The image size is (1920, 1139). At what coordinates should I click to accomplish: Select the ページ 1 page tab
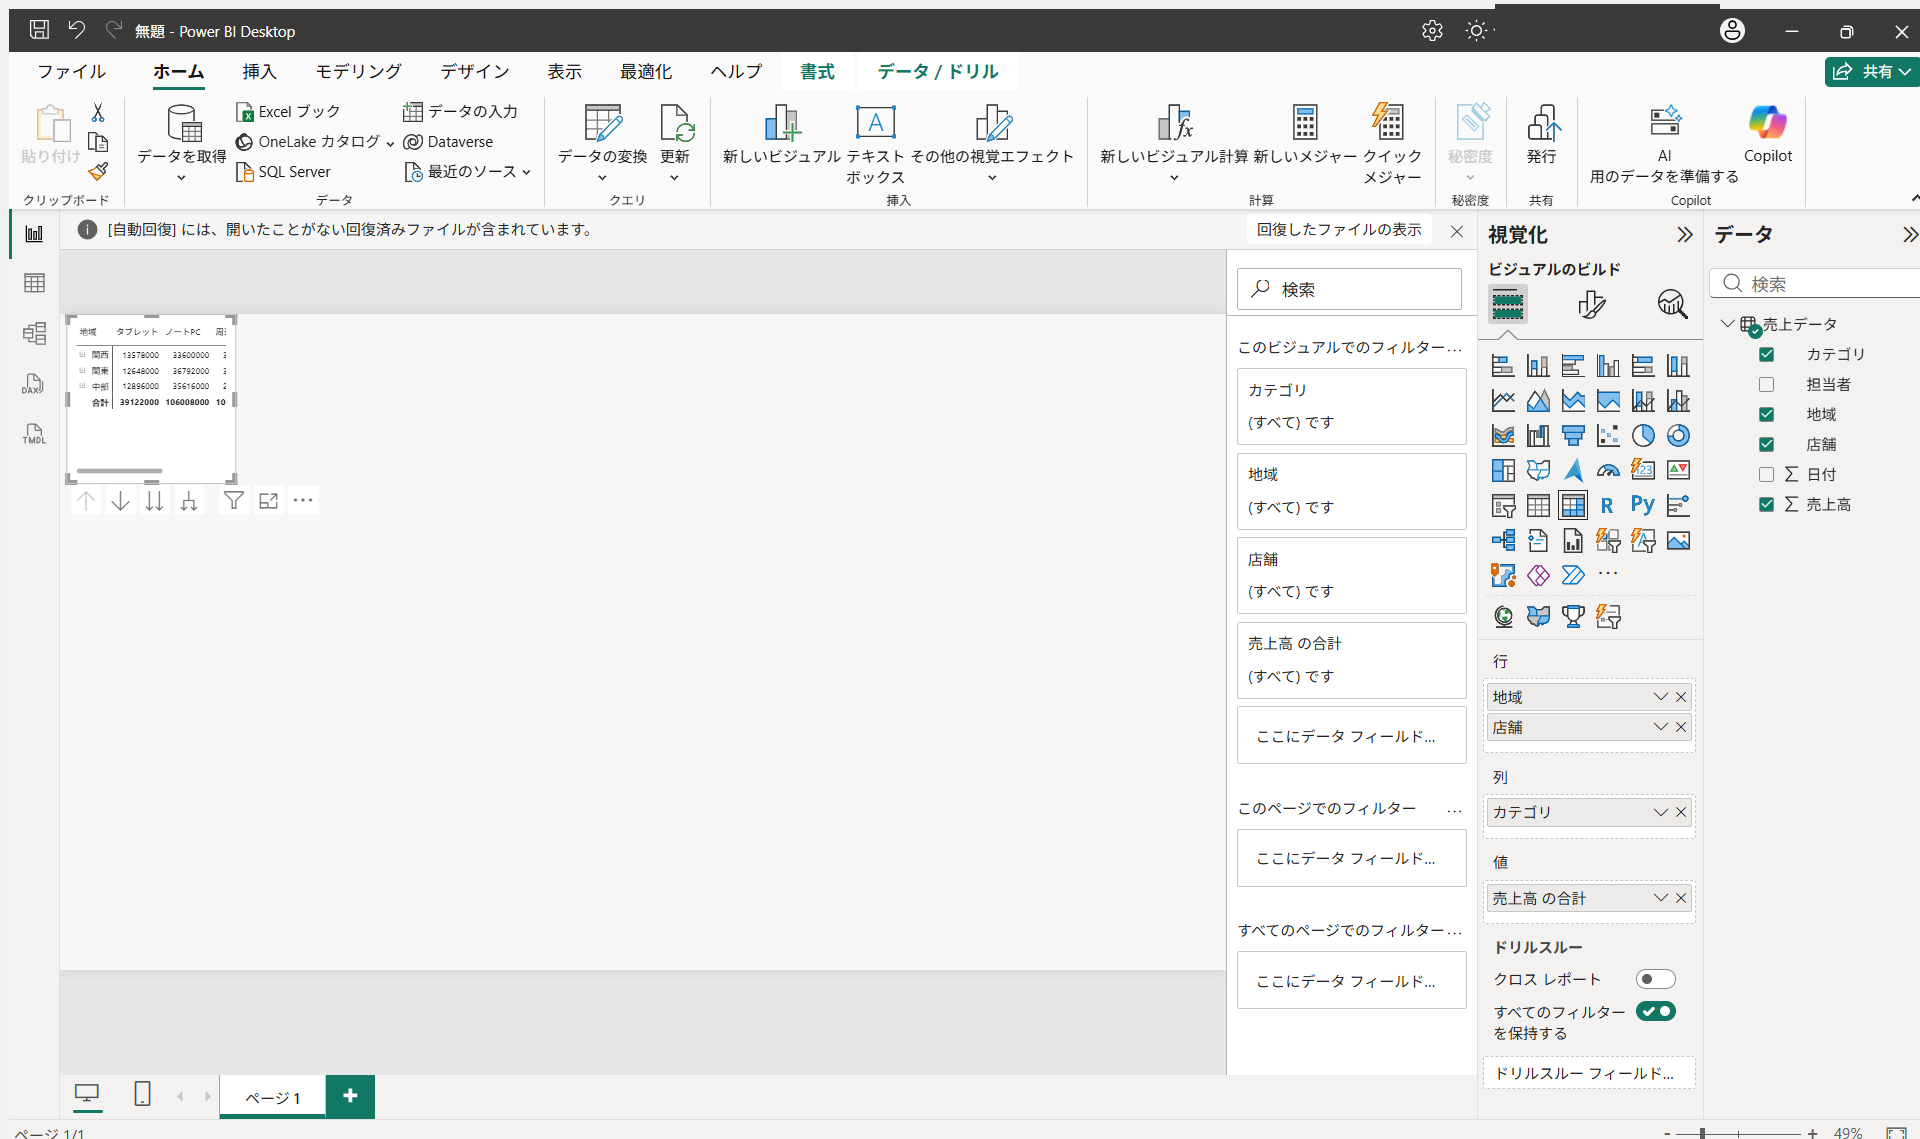273,1097
